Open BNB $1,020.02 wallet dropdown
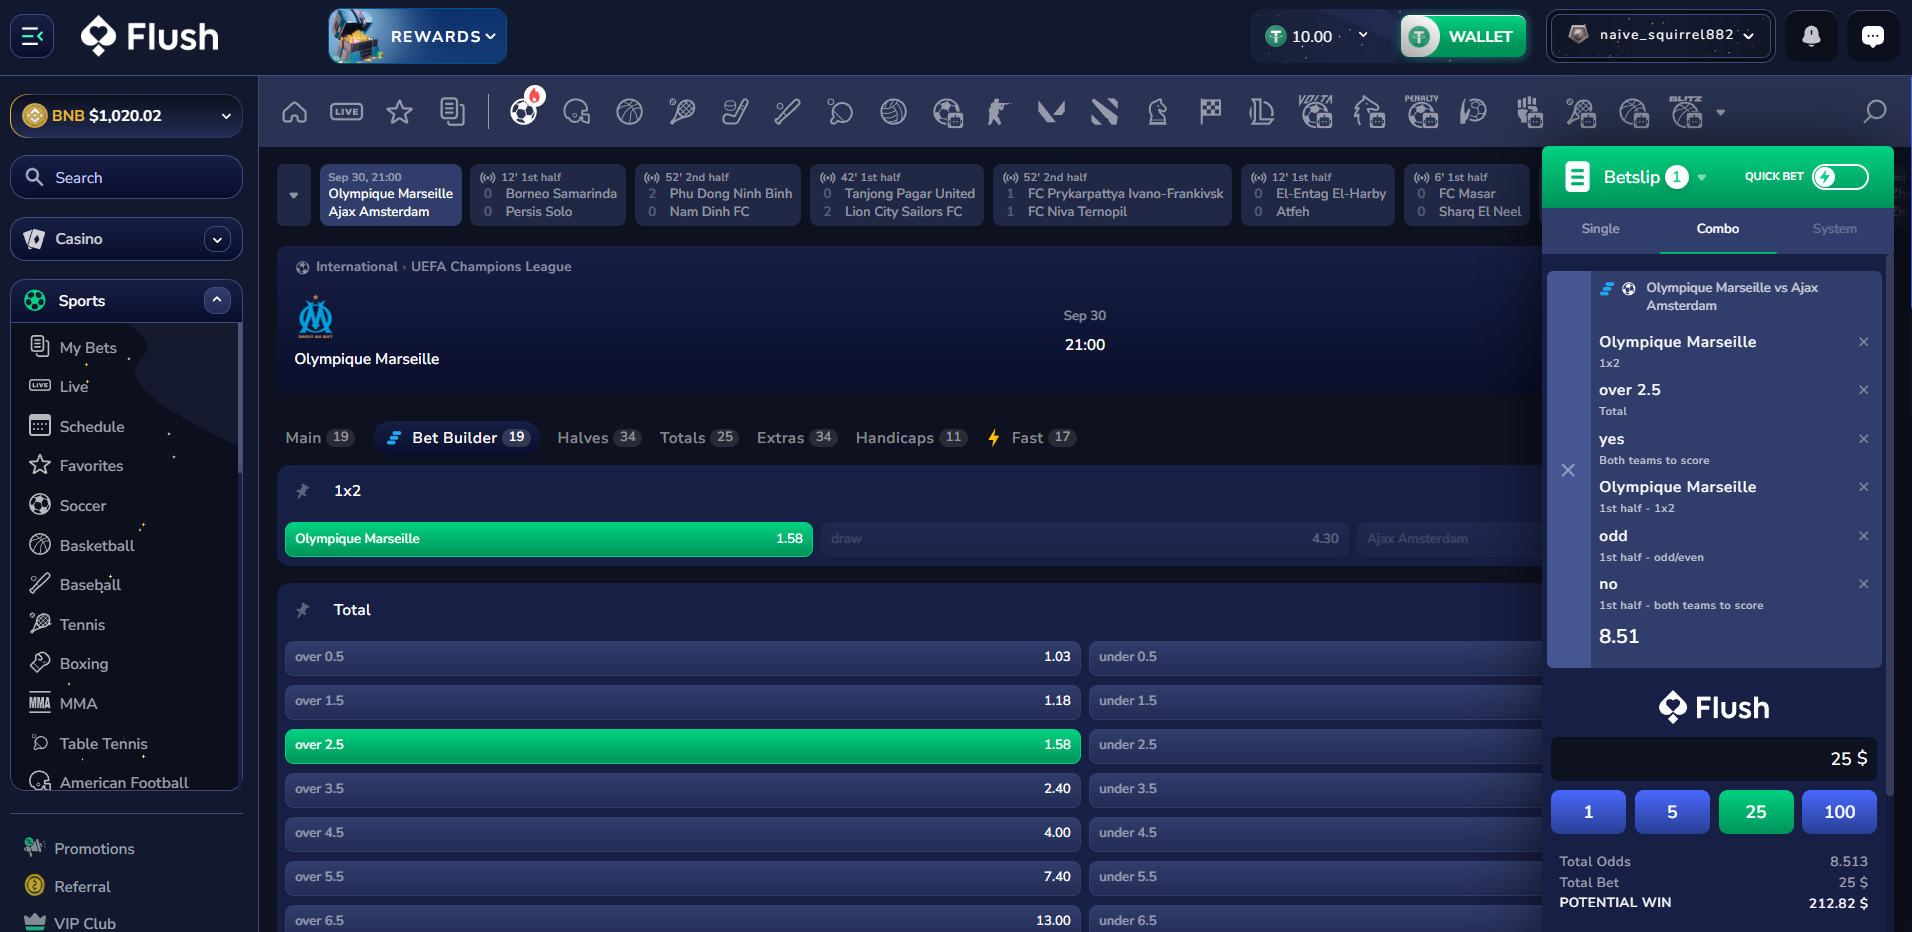The height and width of the screenshot is (932, 1912). [x=127, y=116]
